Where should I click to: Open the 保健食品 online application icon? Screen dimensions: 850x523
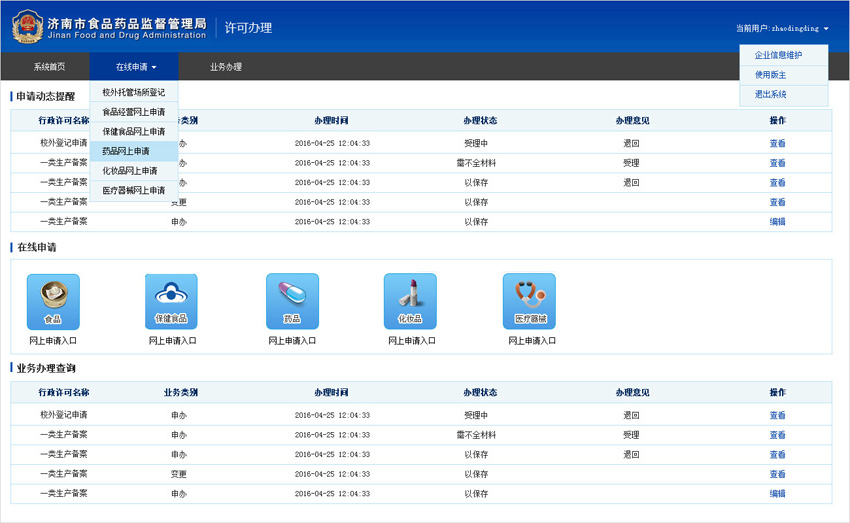[171, 301]
